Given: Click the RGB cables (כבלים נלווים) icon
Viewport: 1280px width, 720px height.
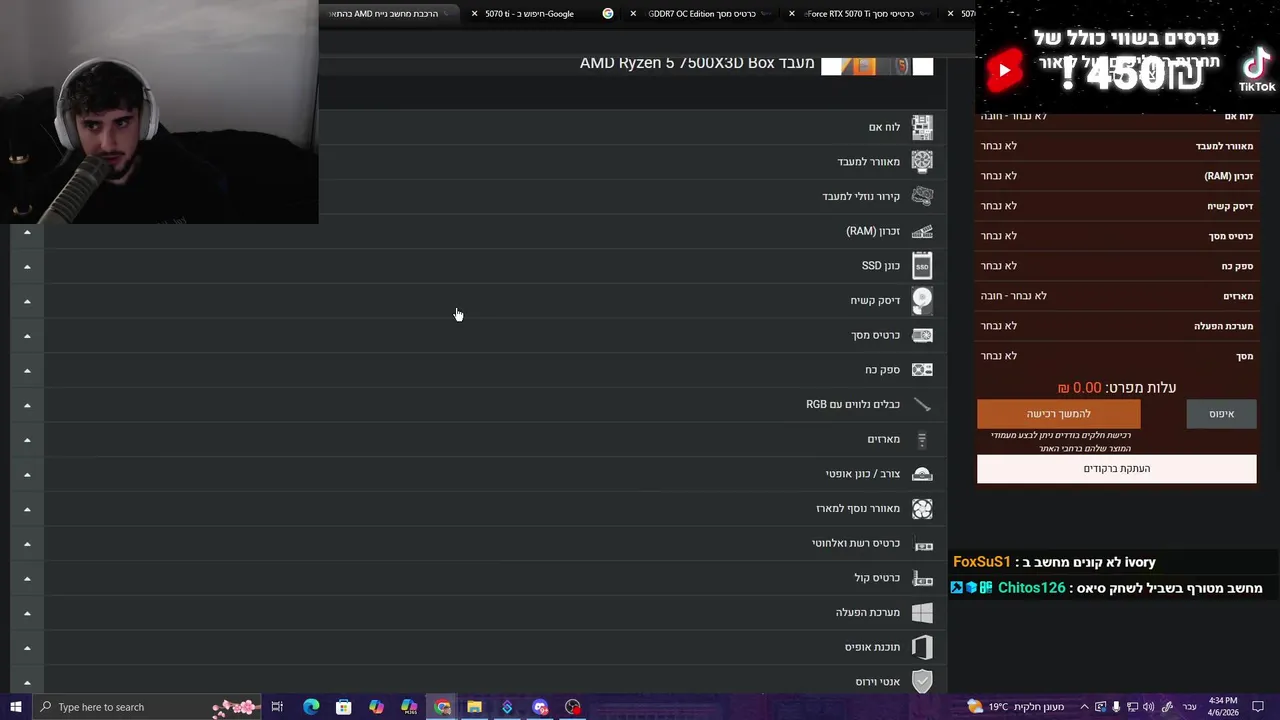Looking at the screenshot, I should pos(922,404).
